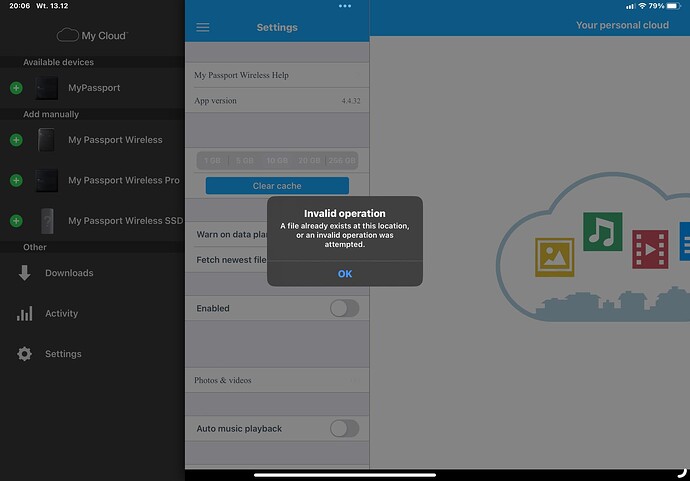Tap the 20:06 clock in status bar
The image size is (690, 481).
(x=20, y=6)
